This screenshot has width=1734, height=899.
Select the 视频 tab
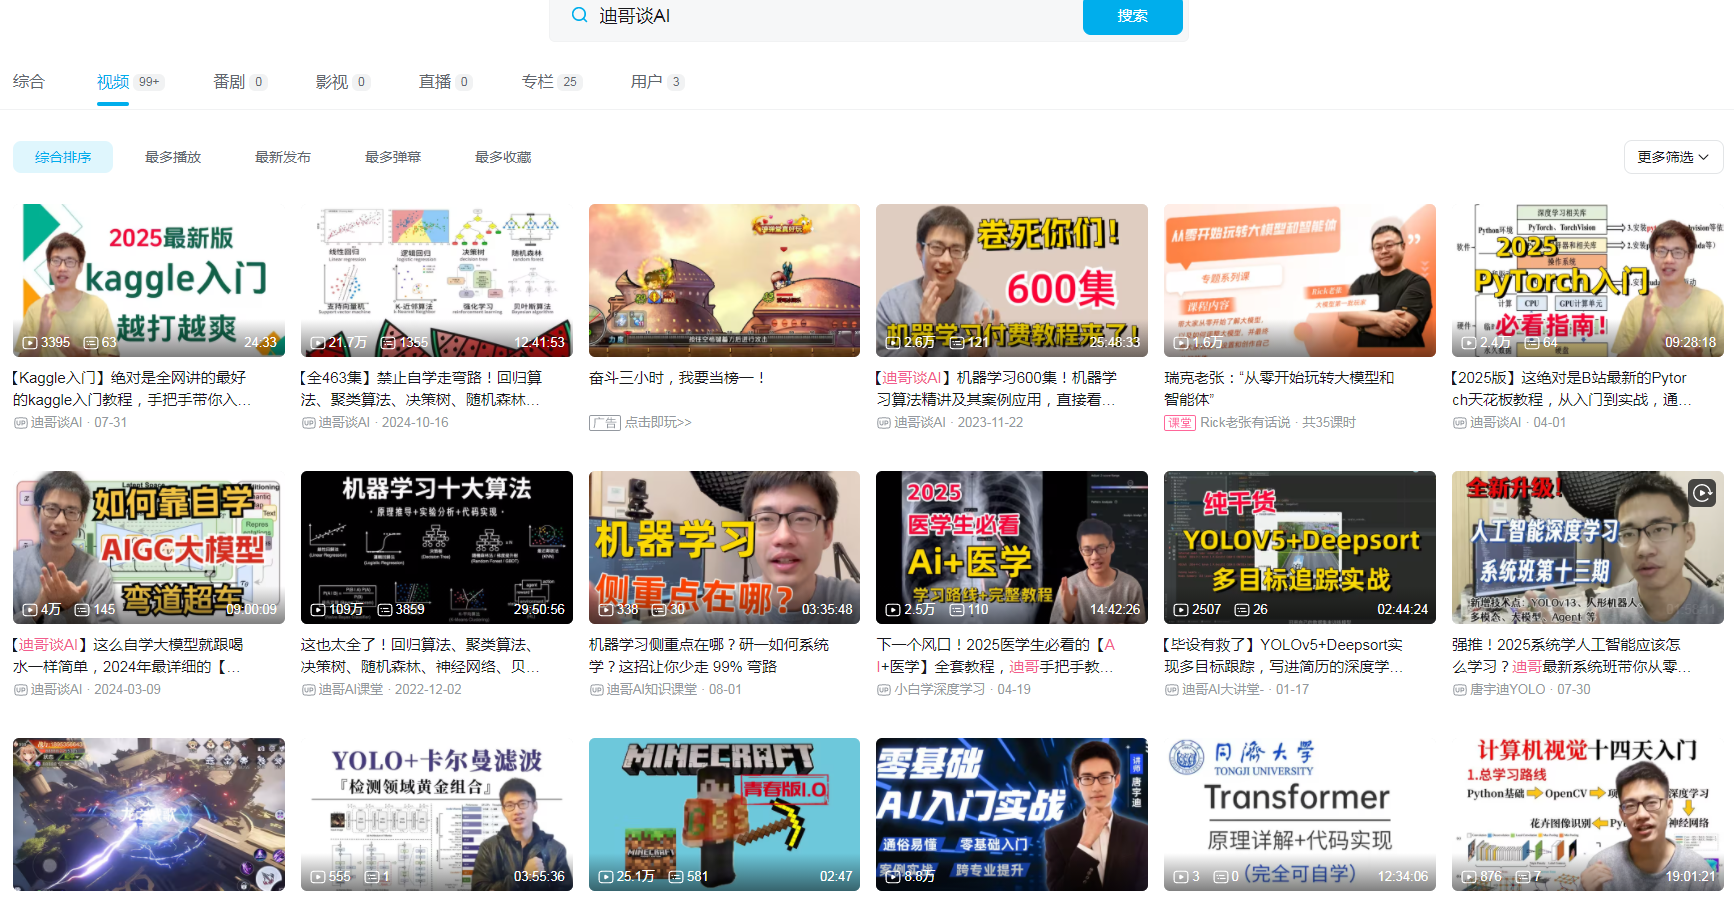pos(129,82)
